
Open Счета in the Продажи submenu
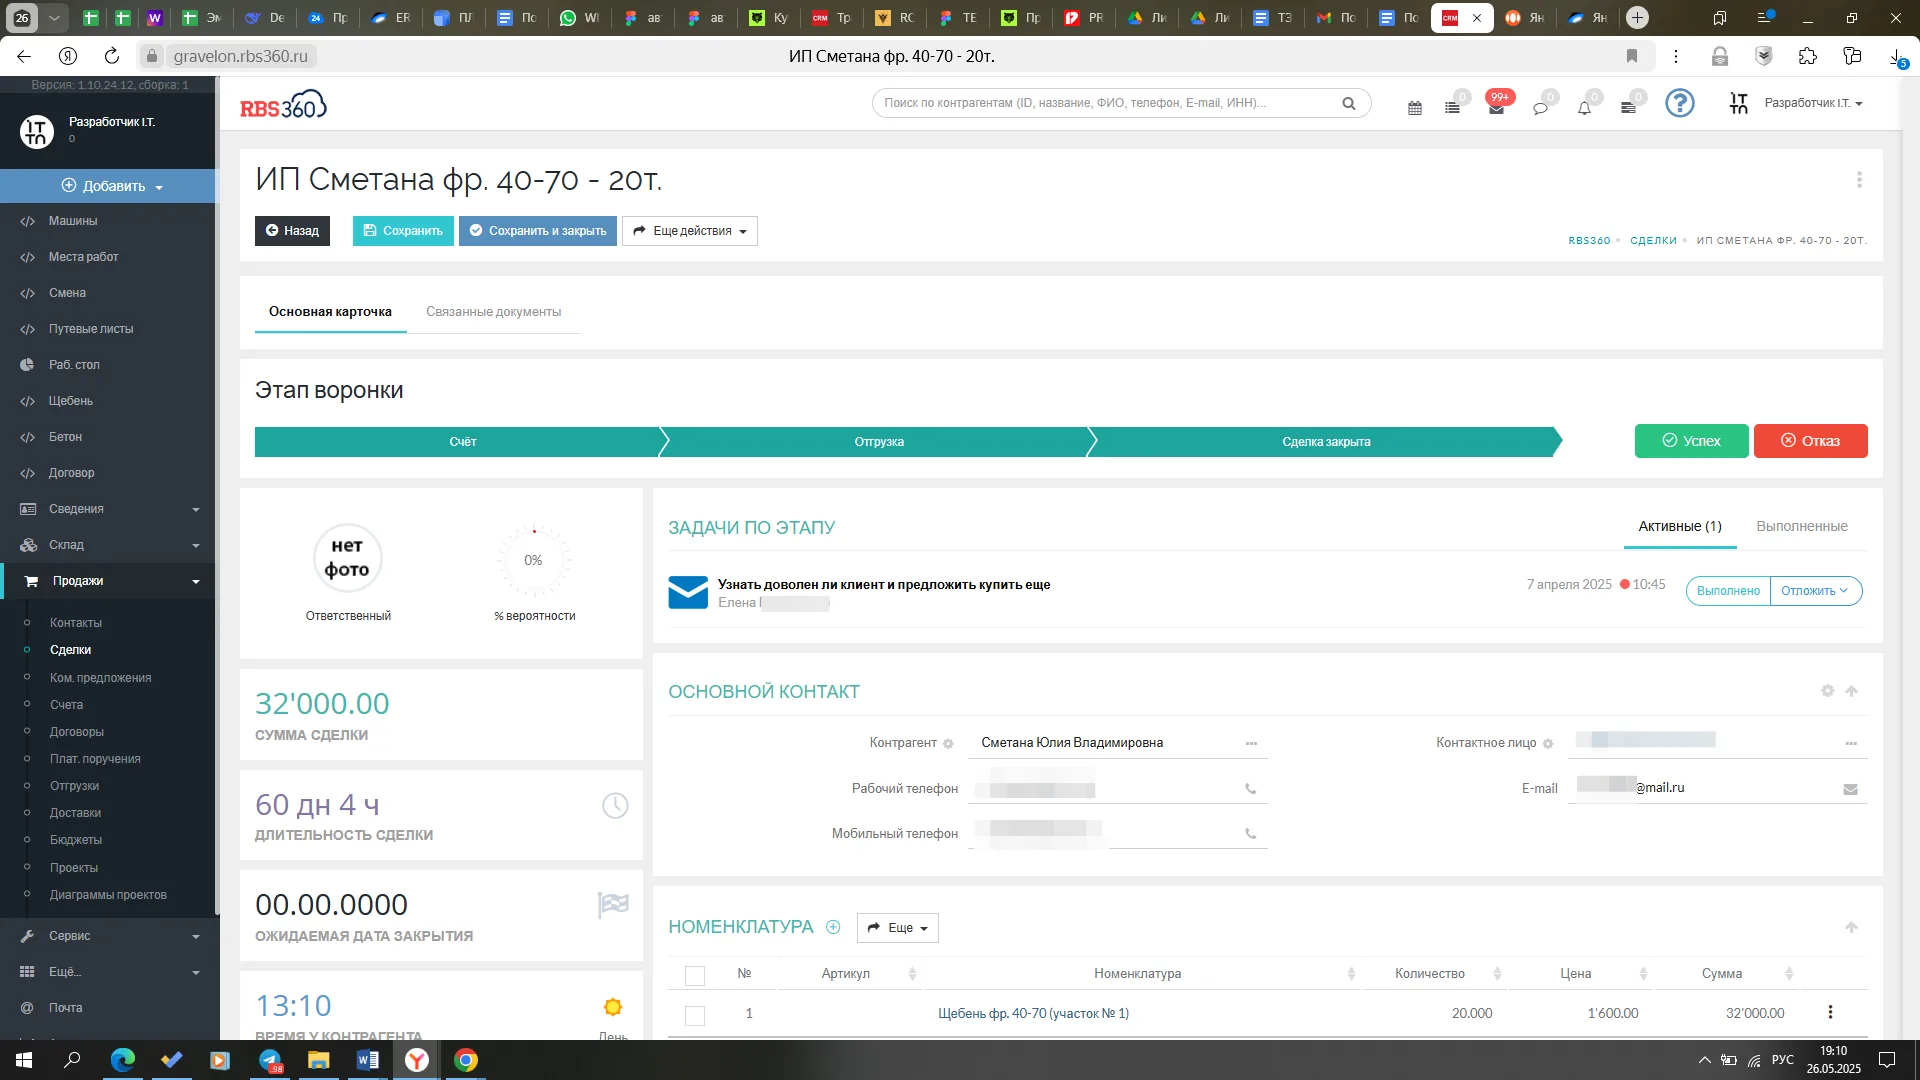[66, 705]
